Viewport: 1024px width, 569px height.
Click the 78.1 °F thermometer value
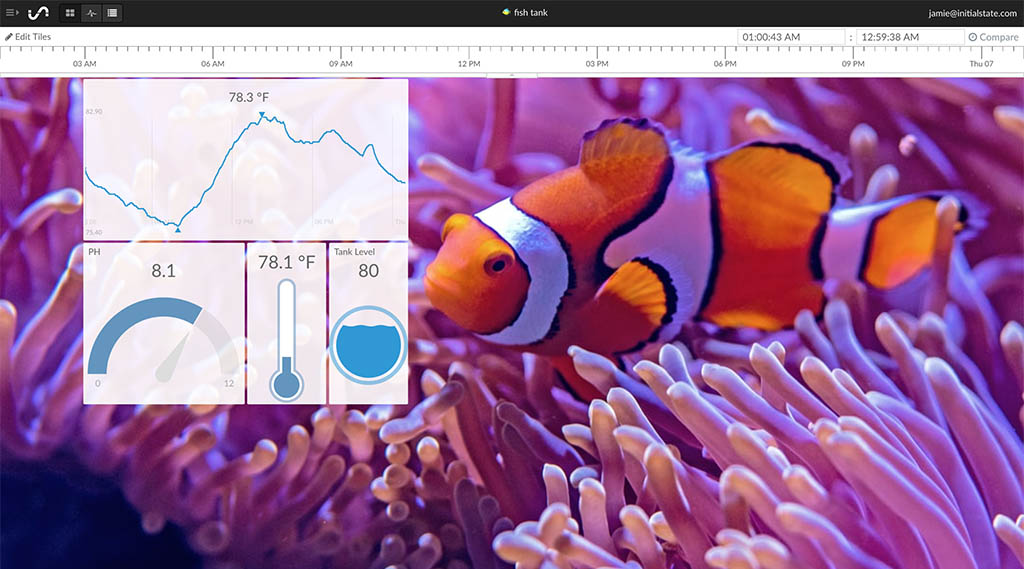[x=286, y=263]
